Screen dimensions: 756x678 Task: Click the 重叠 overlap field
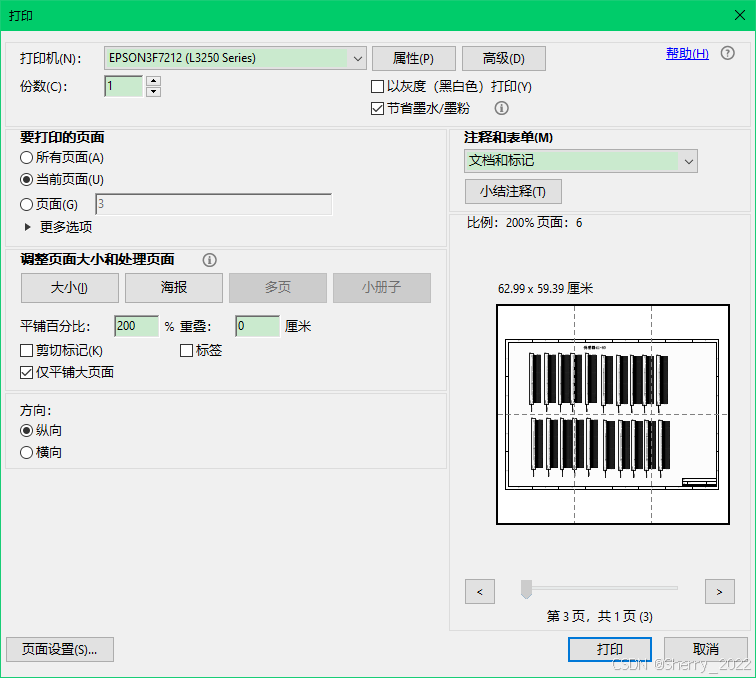[257, 326]
